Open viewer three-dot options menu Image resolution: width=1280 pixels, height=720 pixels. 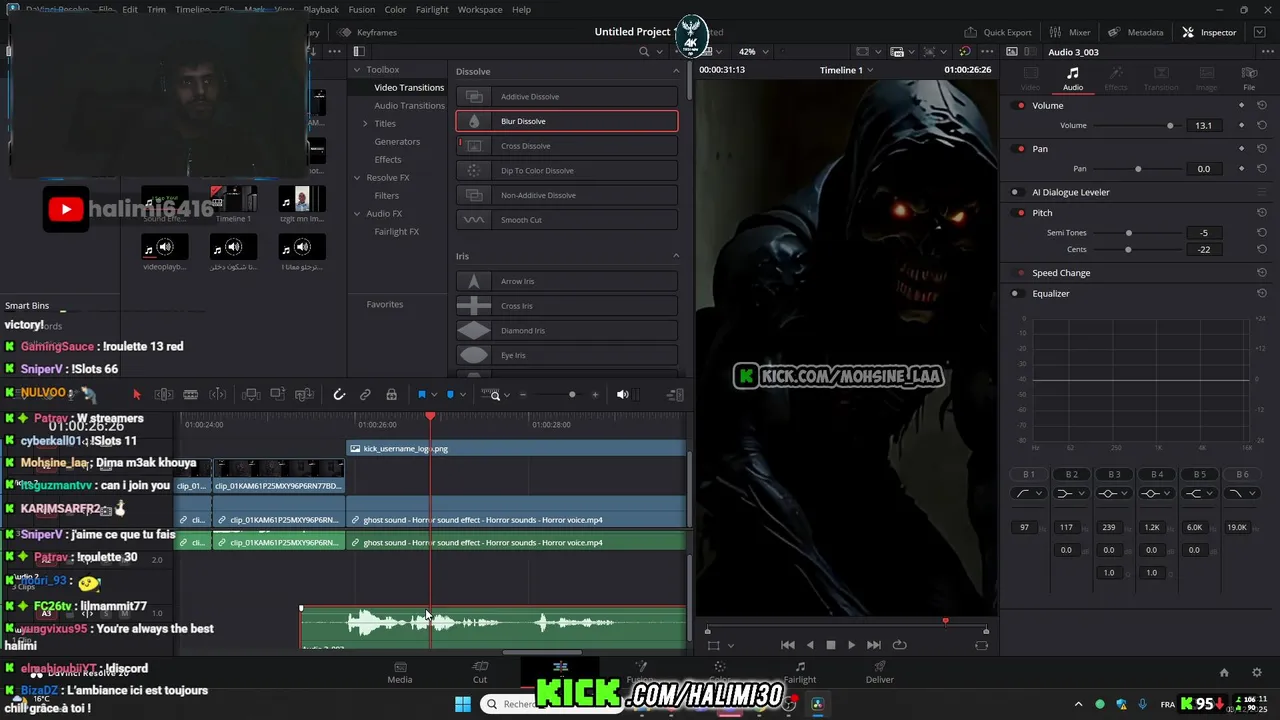tap(987, 51)
